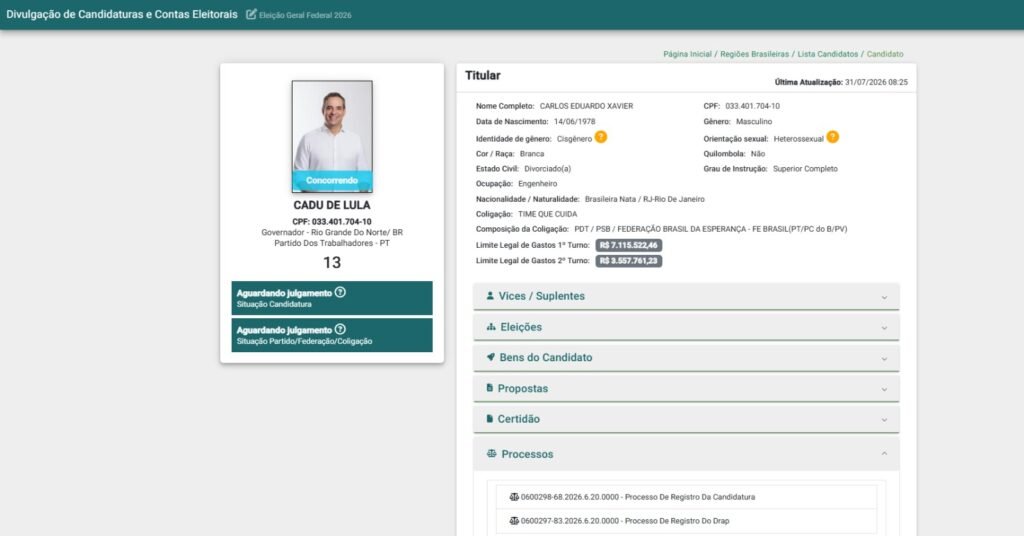Click the Candidato breadcrumb
The image size is (1024, 536).
pyautogui.click(x=885, y=54)
